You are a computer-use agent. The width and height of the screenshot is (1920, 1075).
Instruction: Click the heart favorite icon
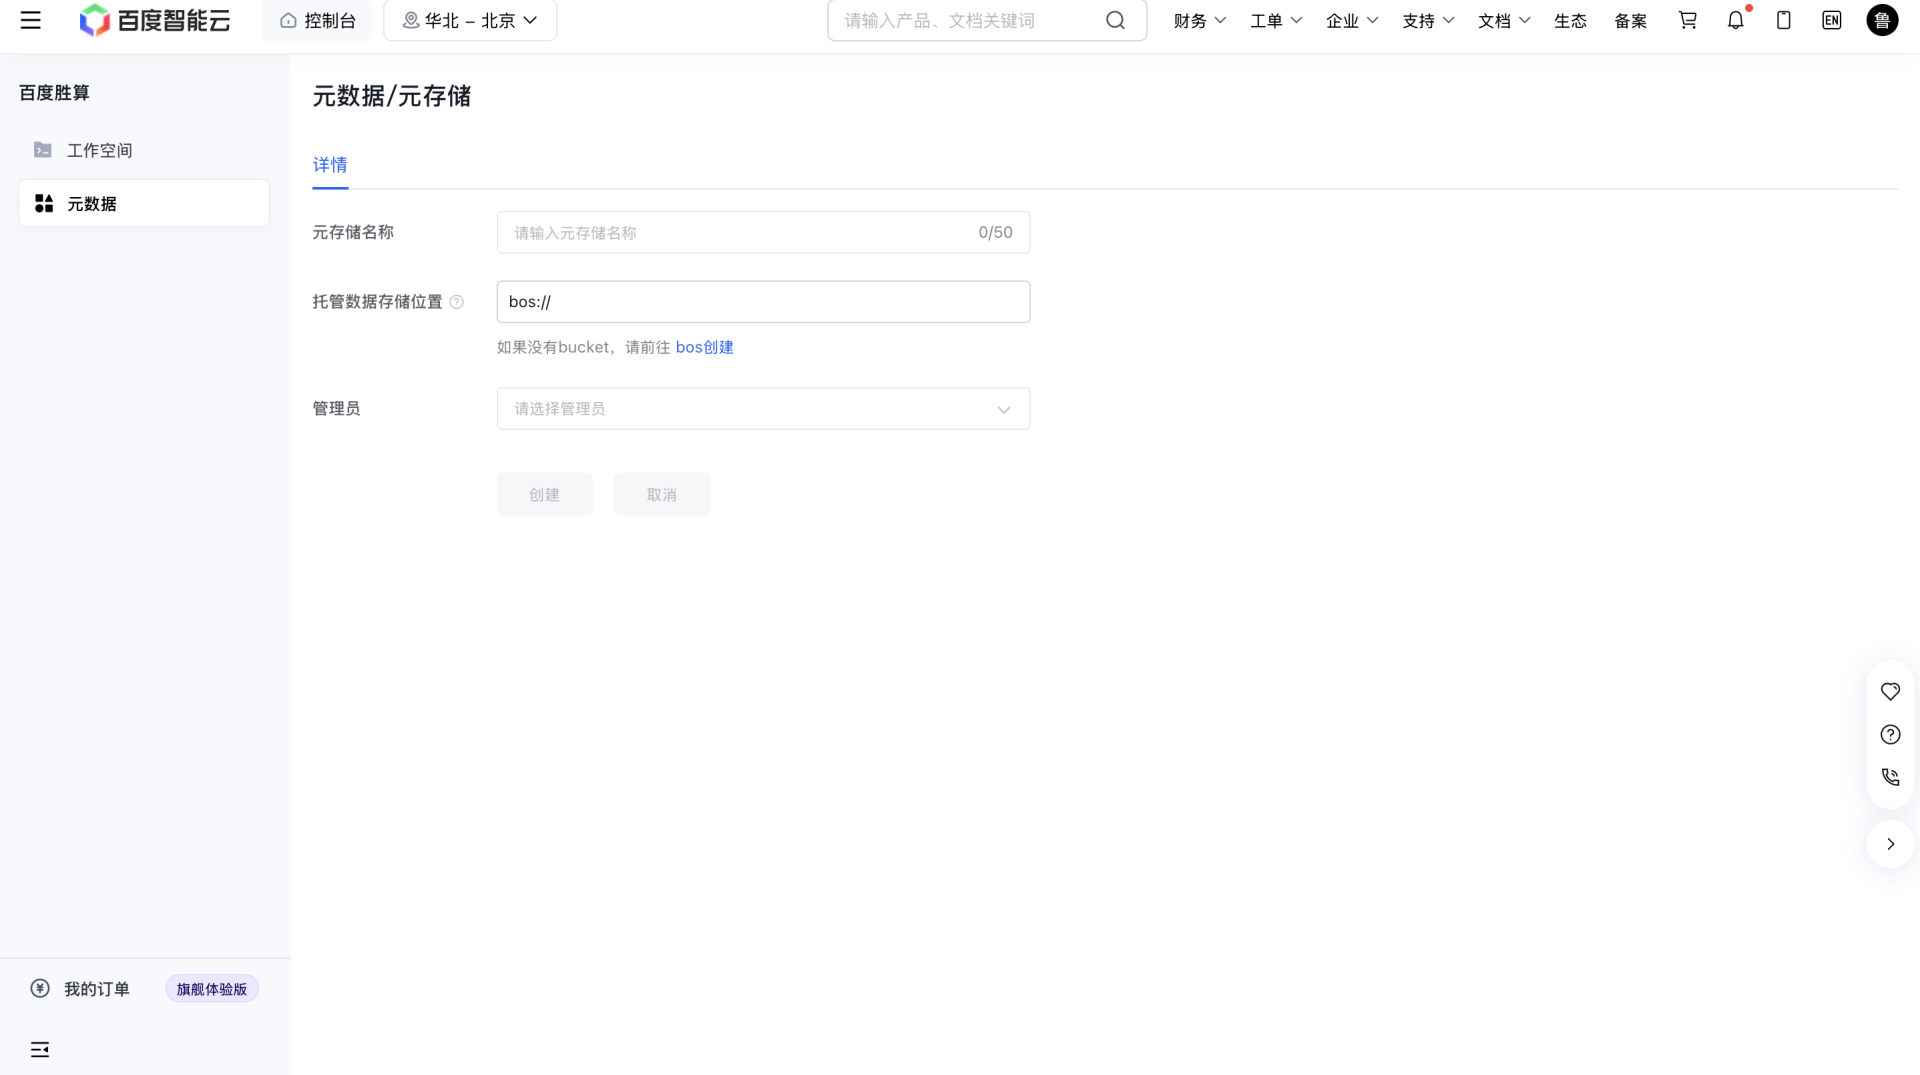(x=1890, y=691)
